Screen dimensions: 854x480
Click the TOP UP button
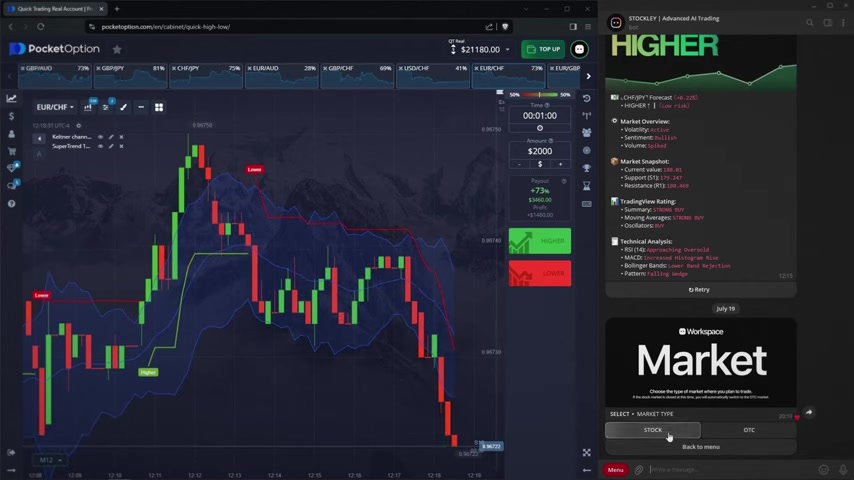[543, 50]
